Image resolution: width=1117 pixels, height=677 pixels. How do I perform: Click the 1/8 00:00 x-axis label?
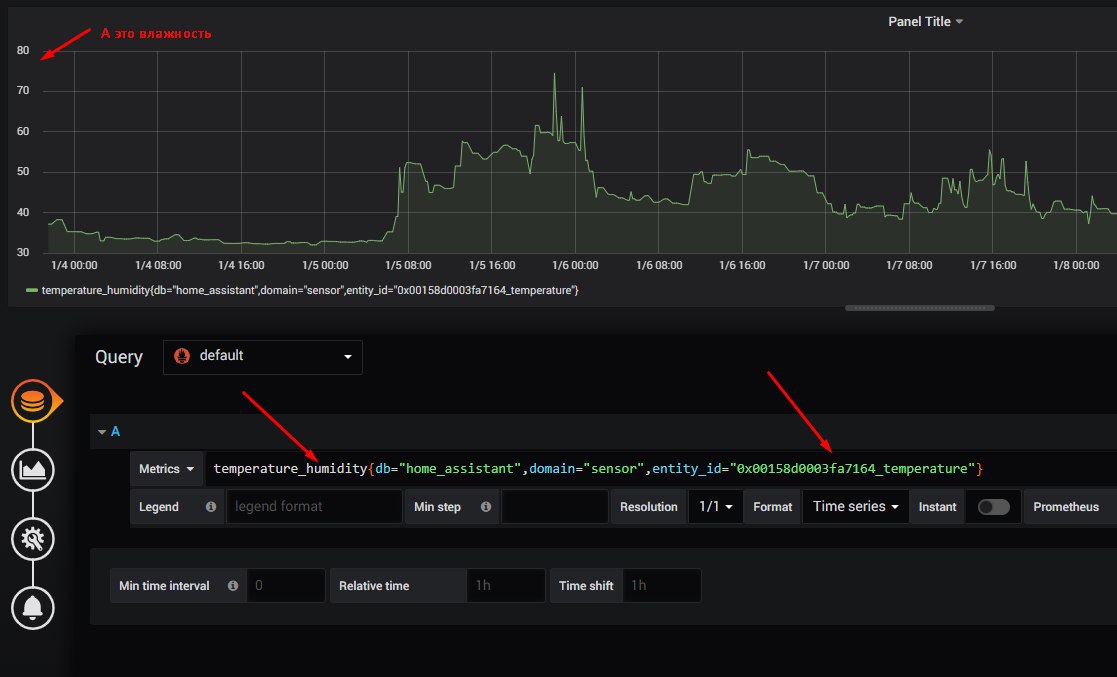(1076, 266)
